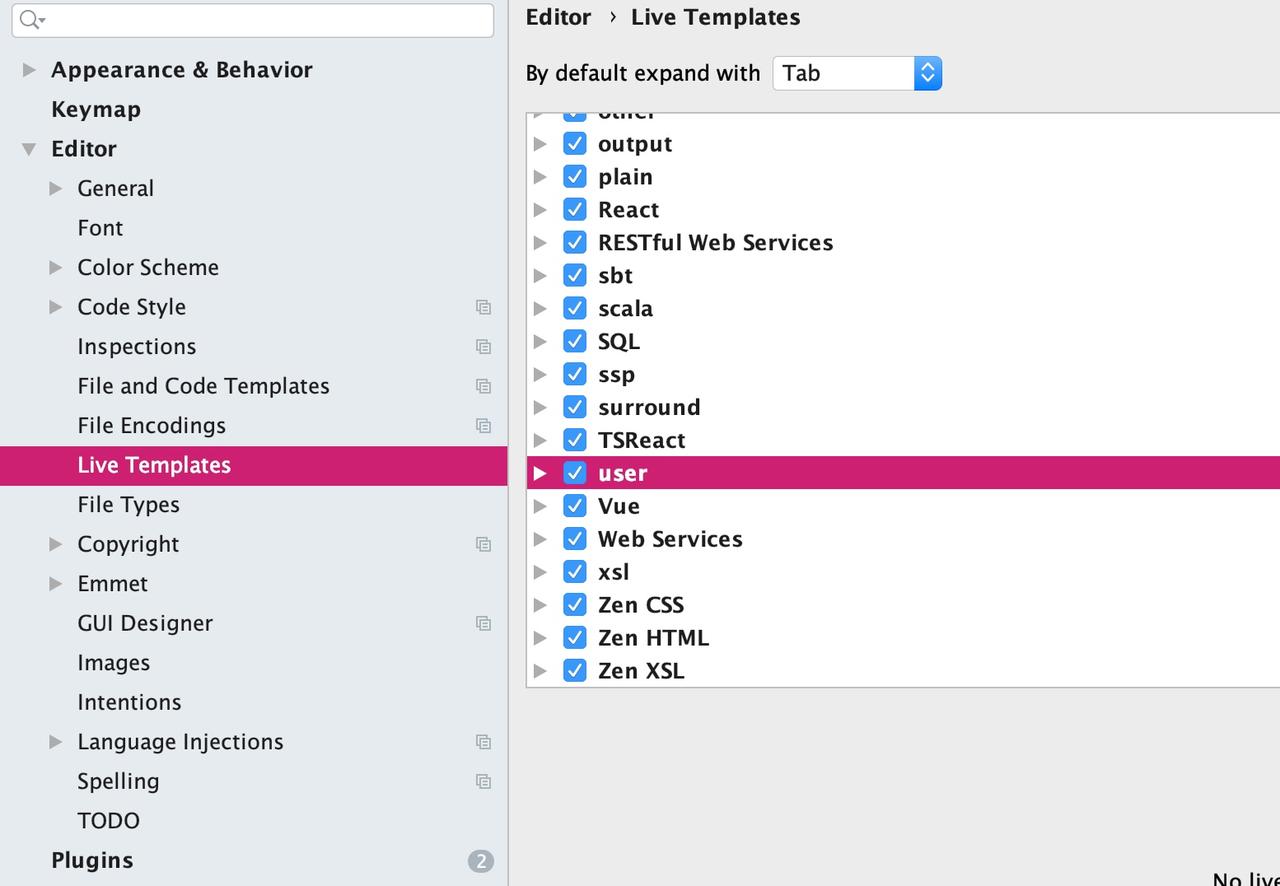Select File Types in the sidebar

pos(128,505)
